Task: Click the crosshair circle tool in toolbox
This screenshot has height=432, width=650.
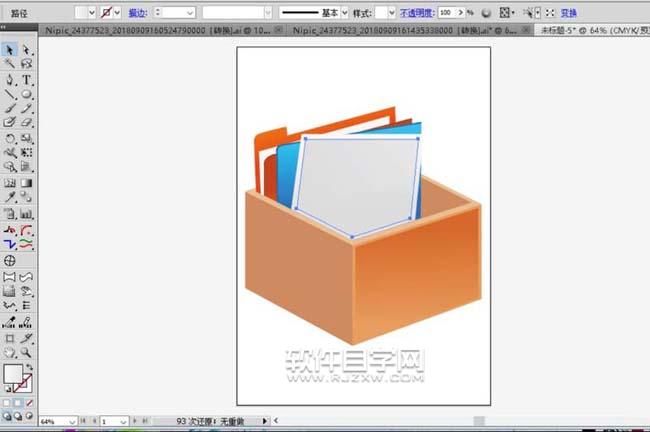Action: 9,261
